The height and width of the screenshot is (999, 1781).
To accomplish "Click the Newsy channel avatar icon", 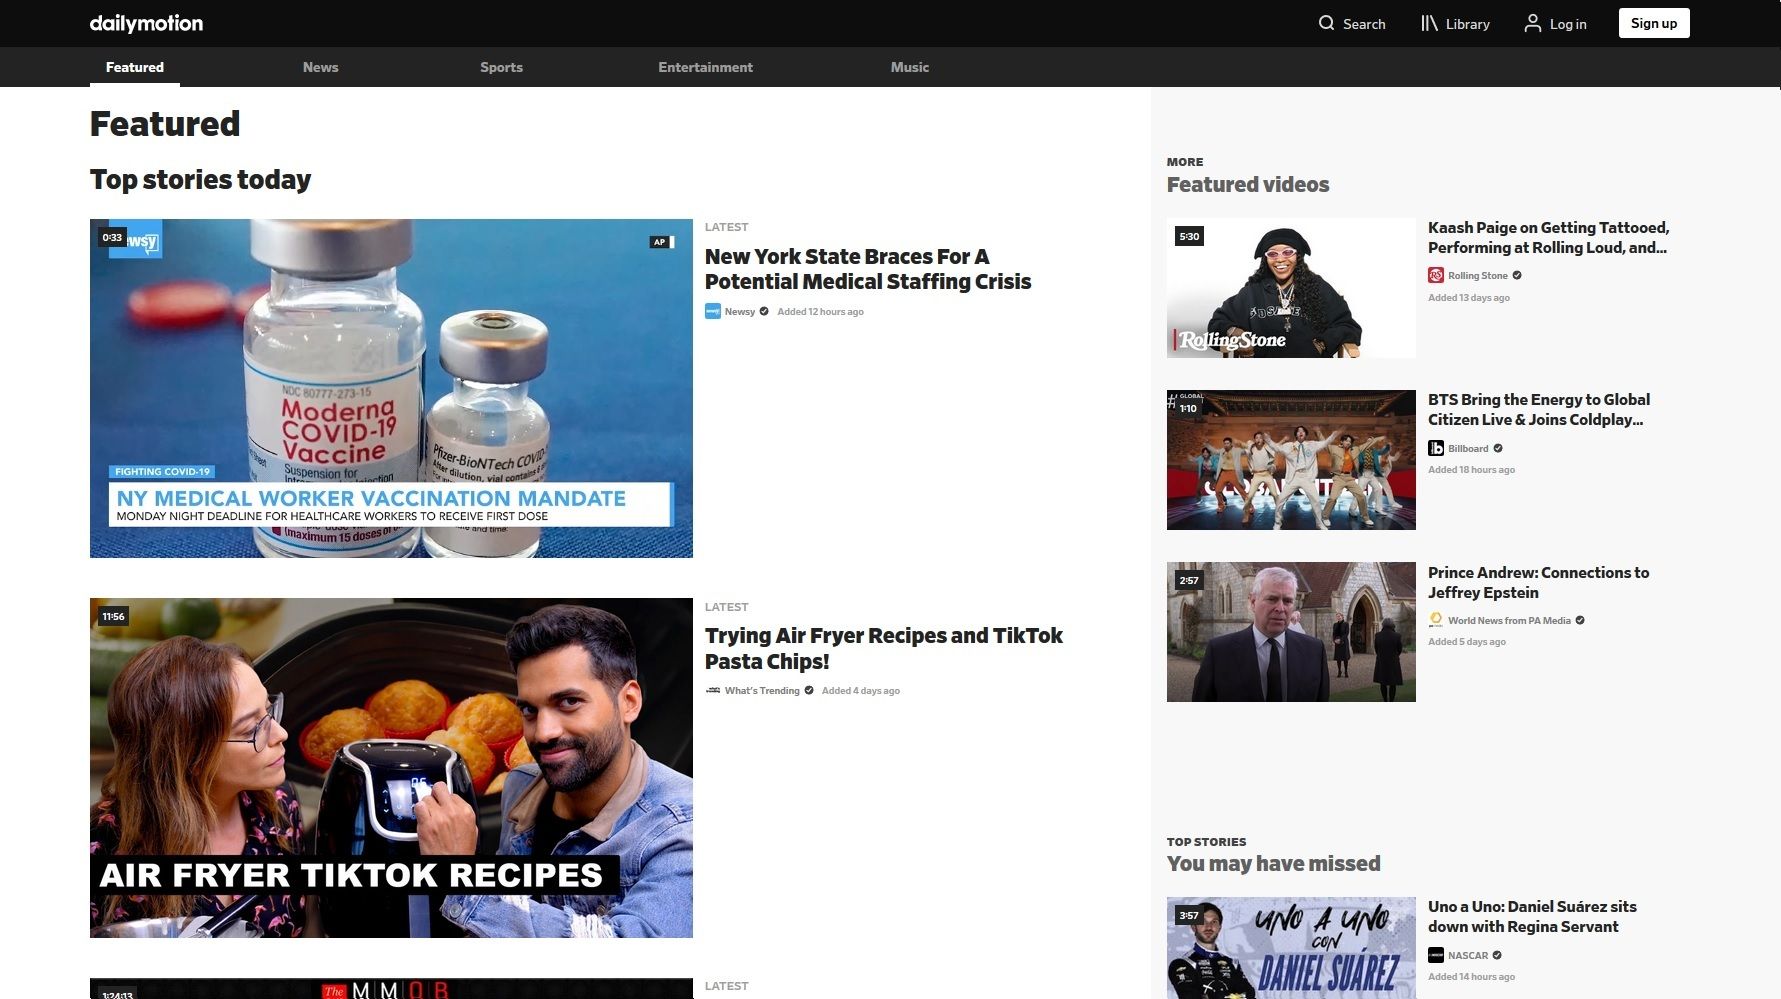I will (713, 311).
